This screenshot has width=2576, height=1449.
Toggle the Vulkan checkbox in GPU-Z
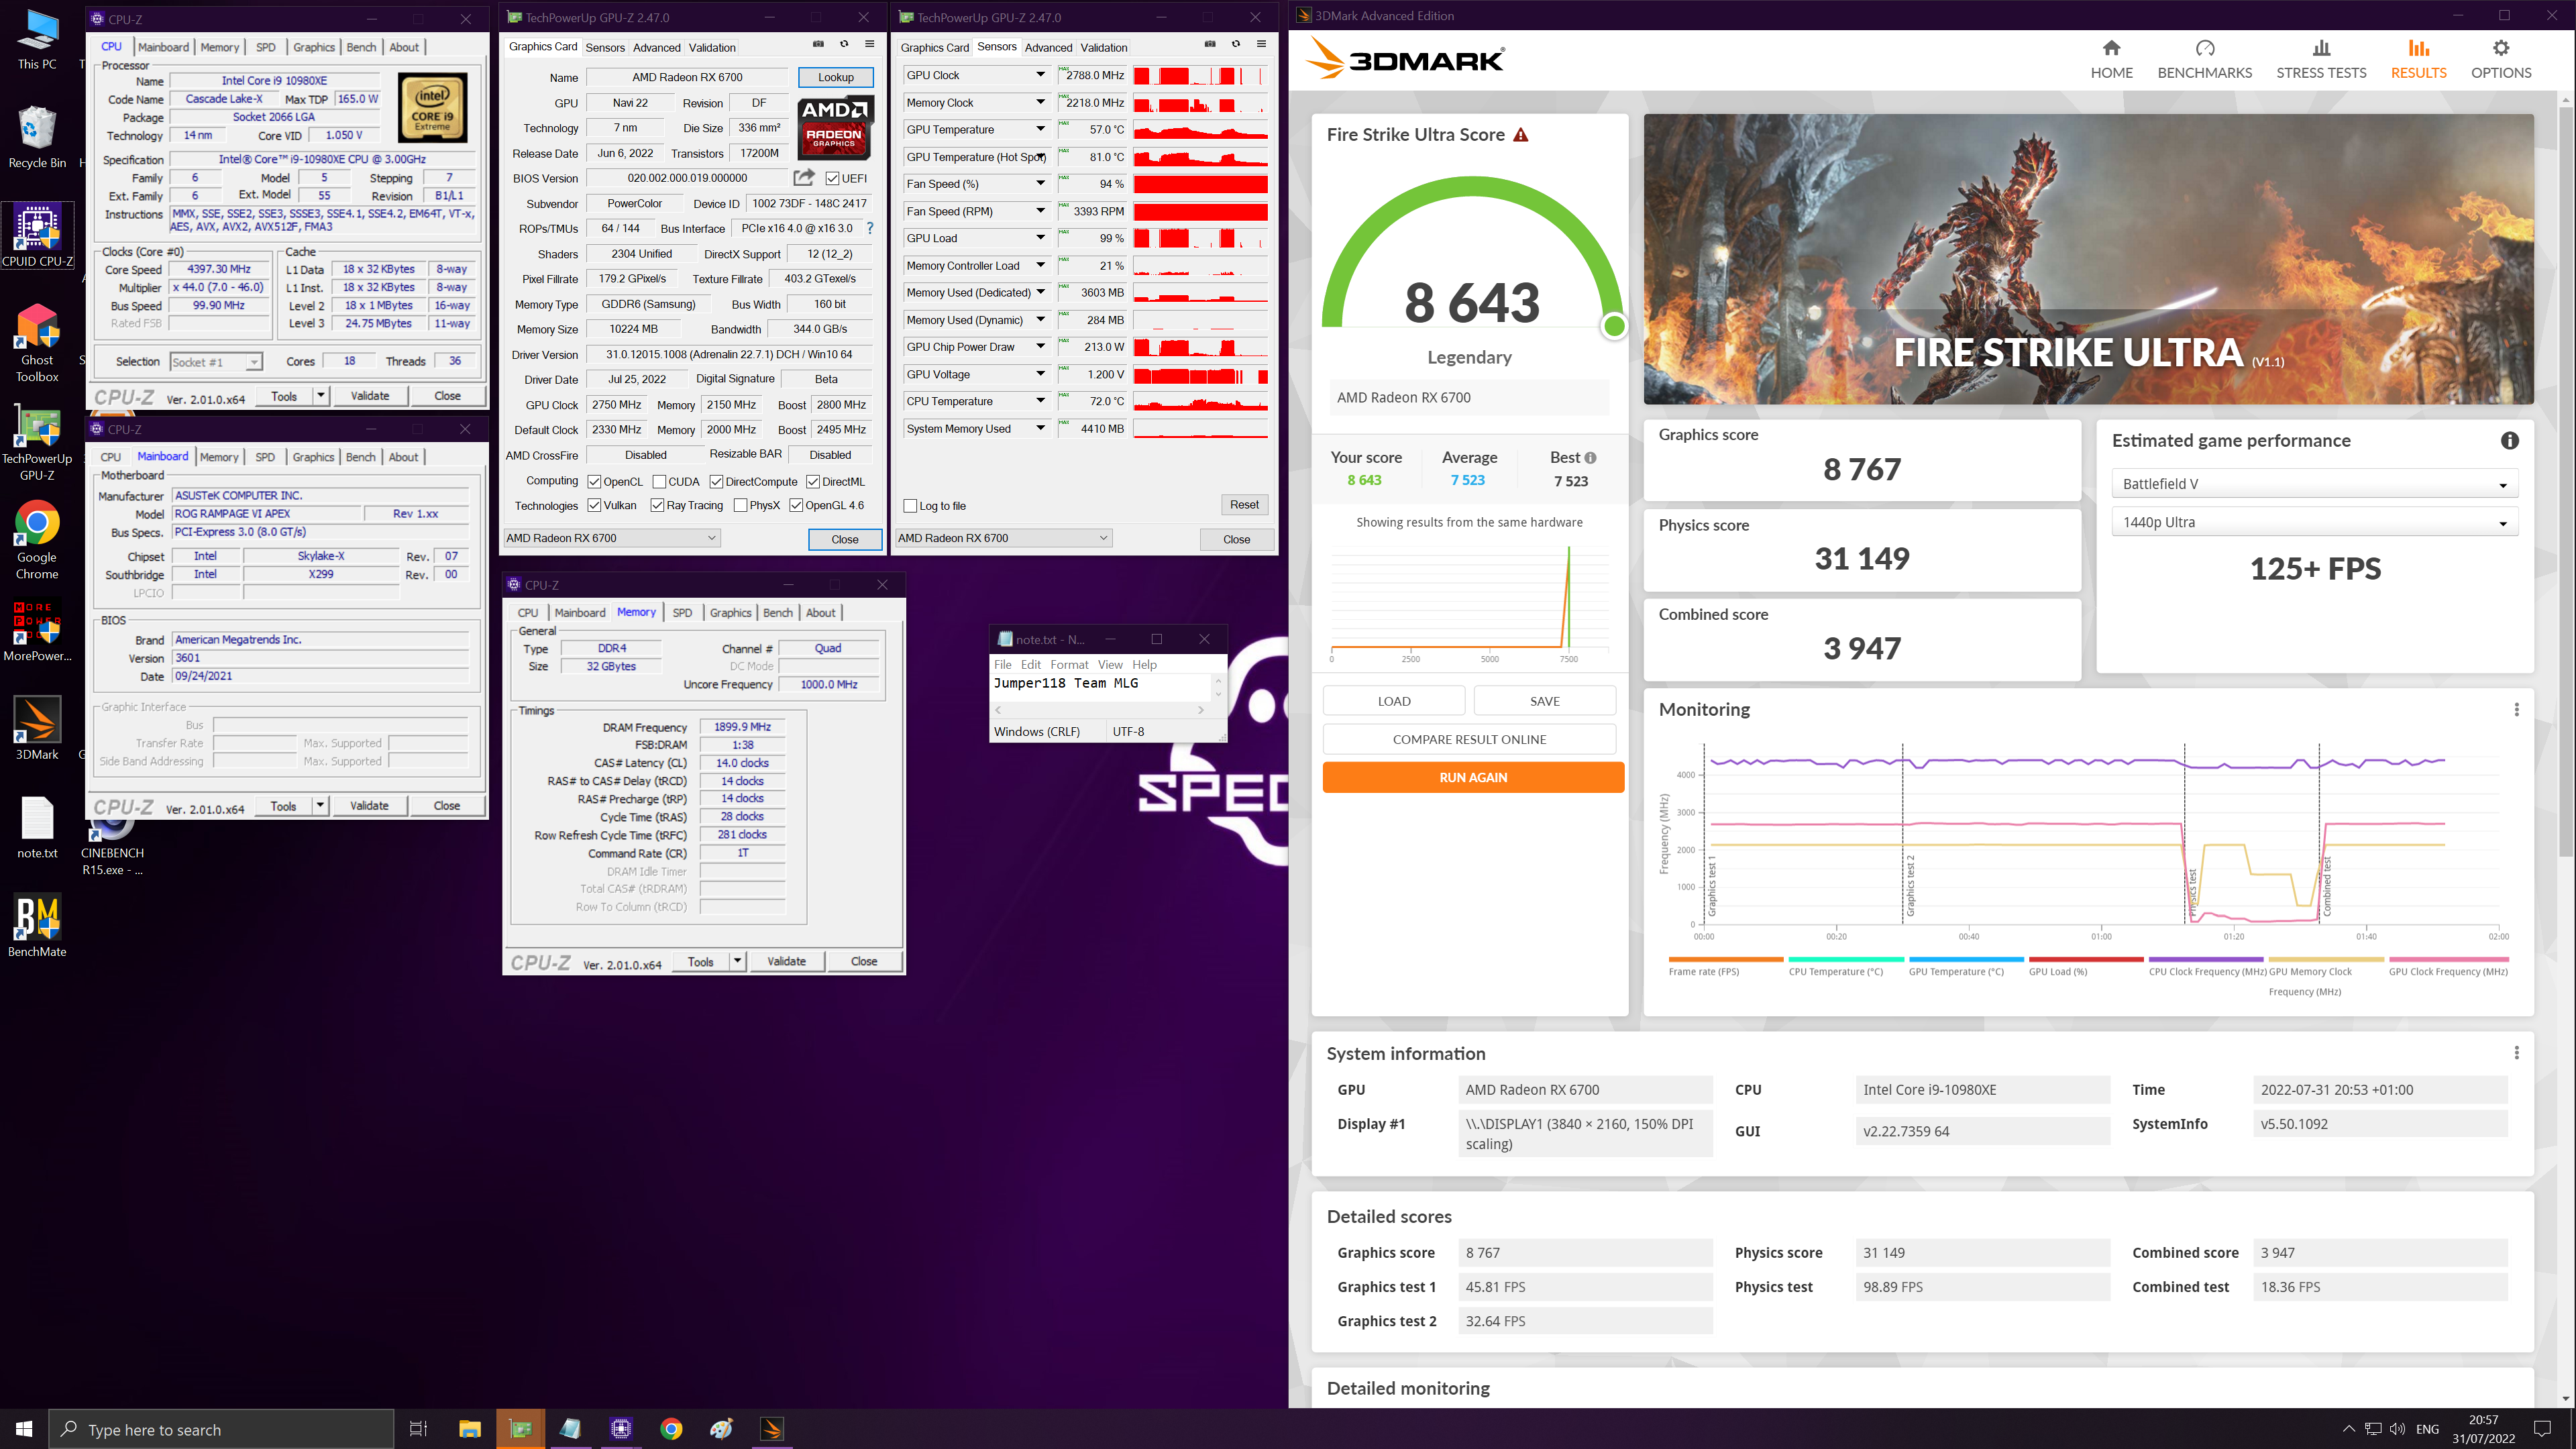coord(594,506)
